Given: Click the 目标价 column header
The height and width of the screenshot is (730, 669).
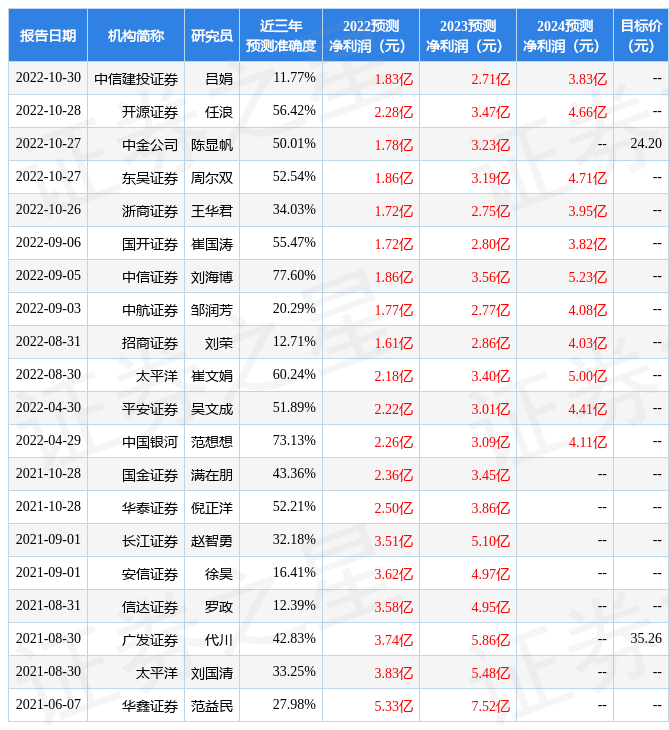Looking at the screenshot, I should point(641,35).
